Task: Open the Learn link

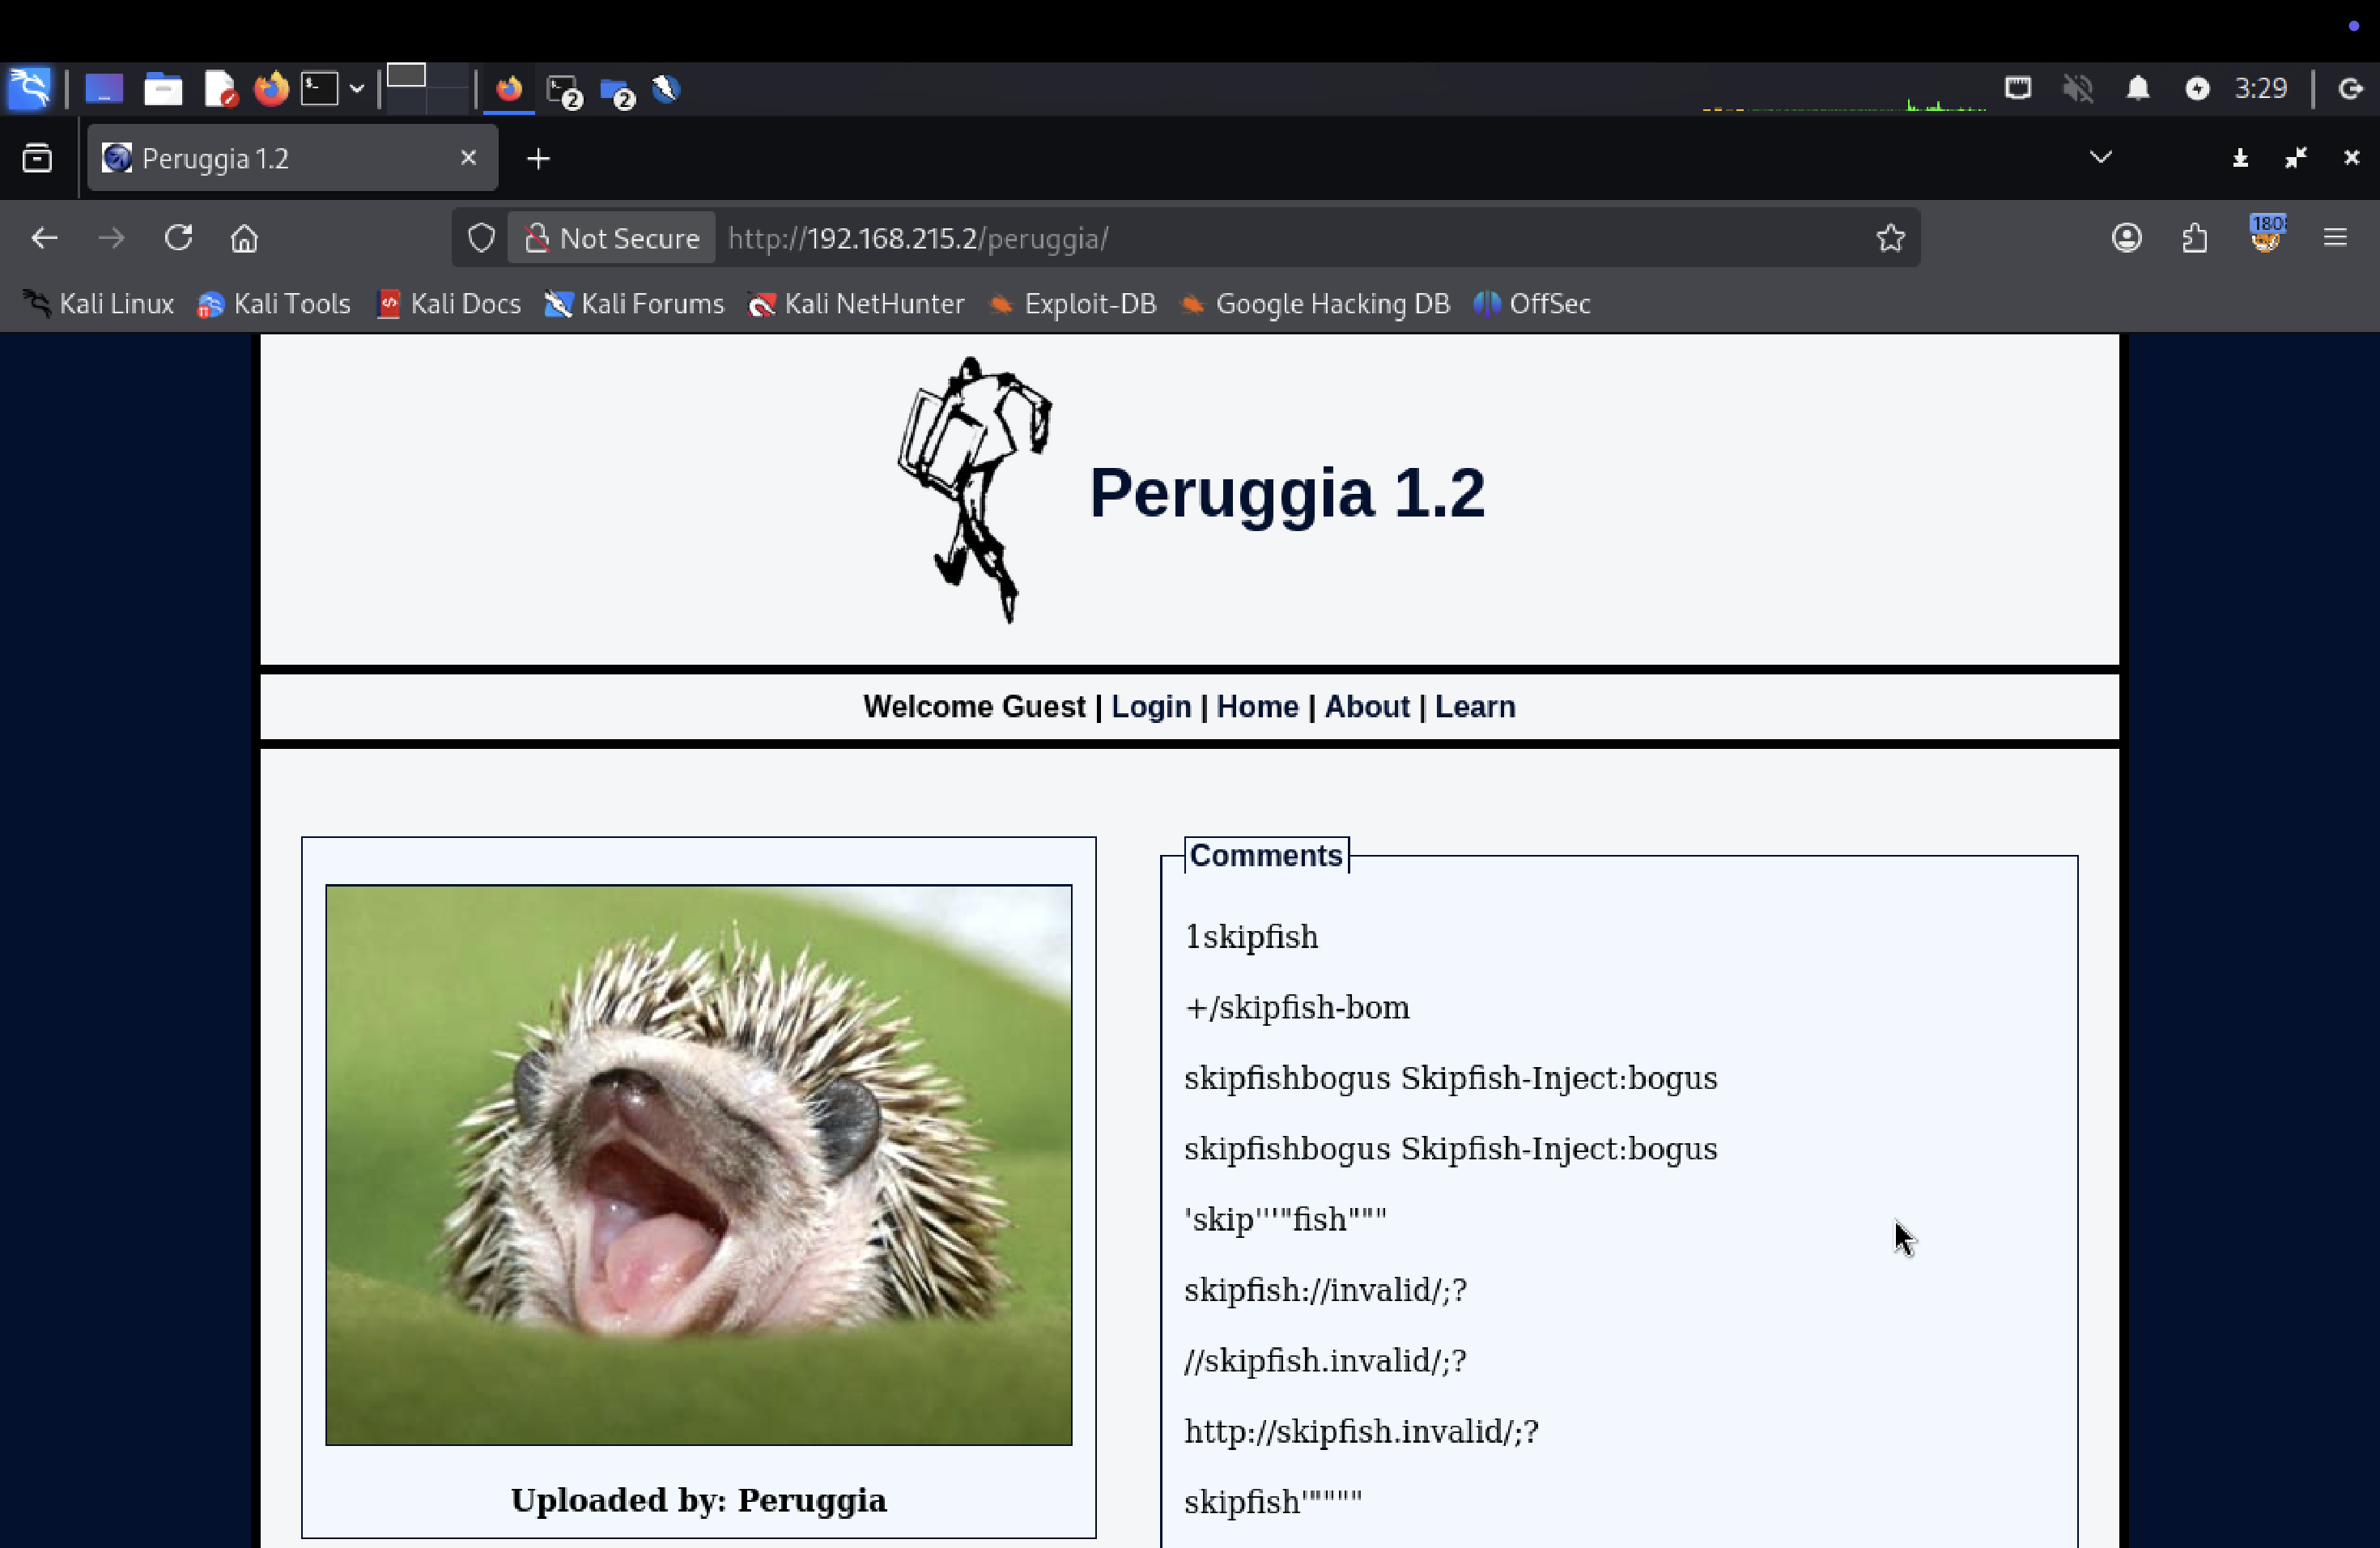Action: [1474, 706]
